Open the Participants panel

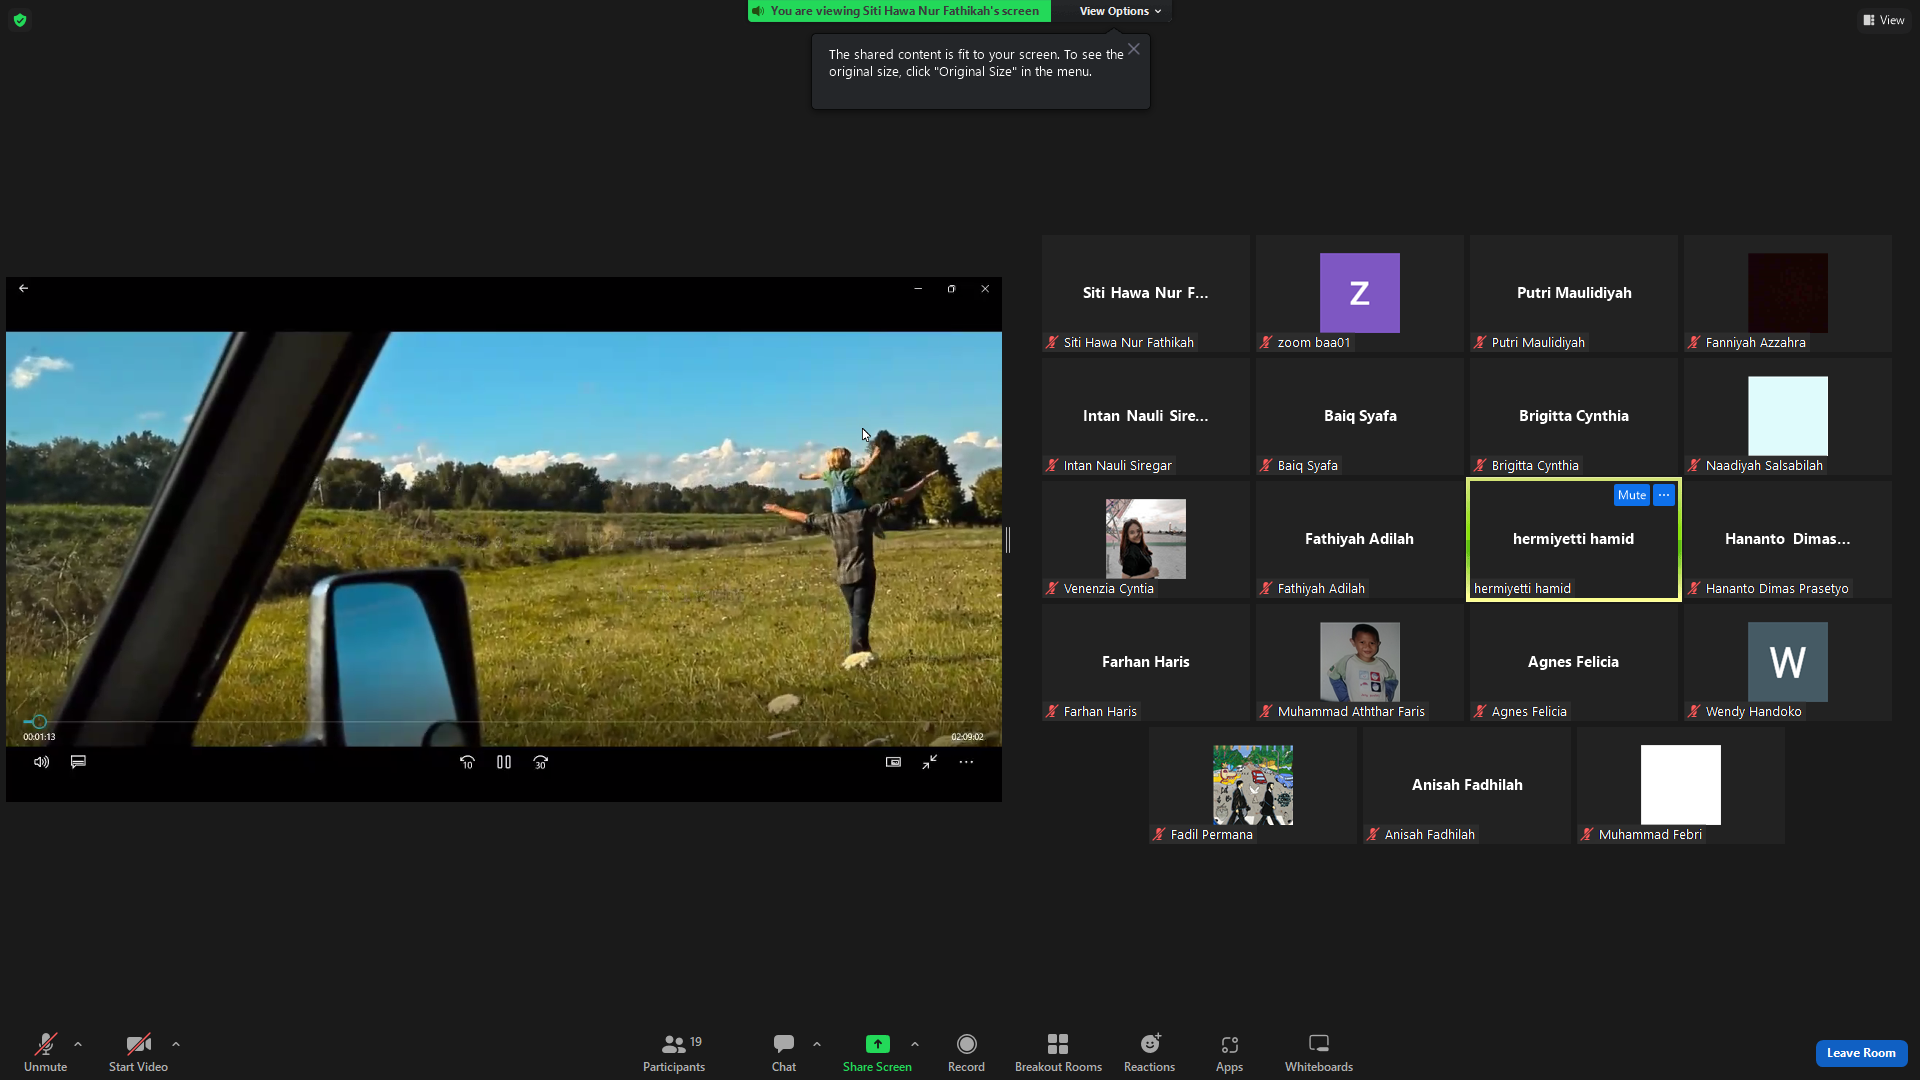pos(674,1053)
